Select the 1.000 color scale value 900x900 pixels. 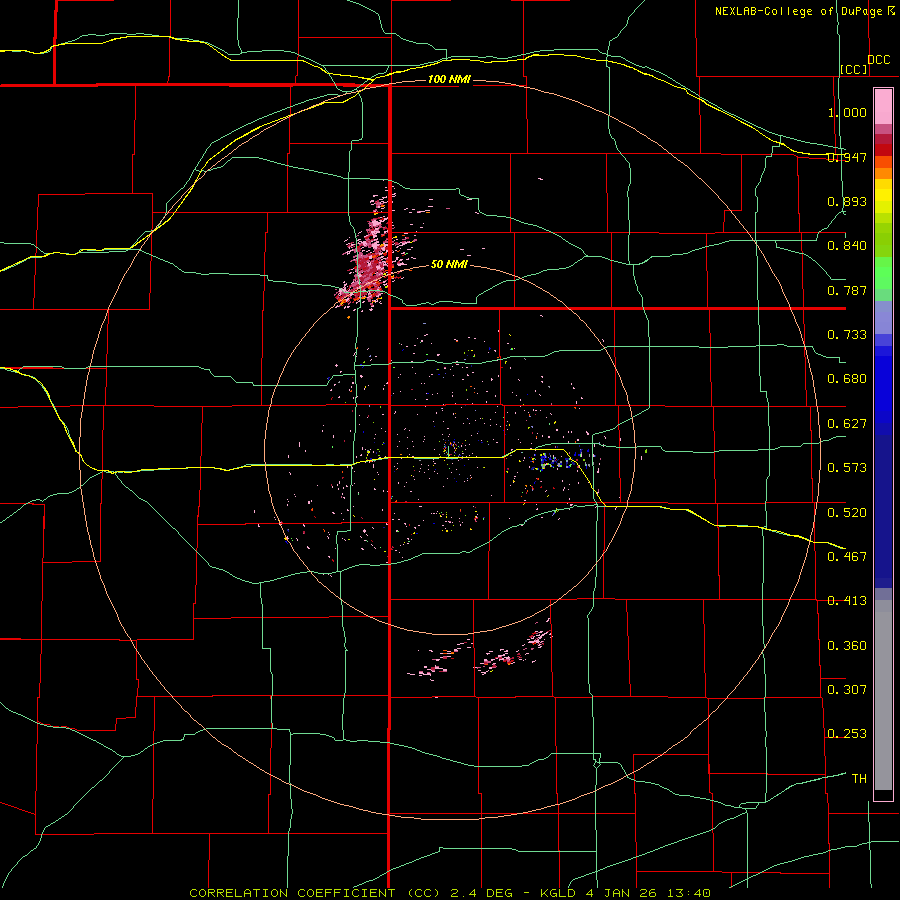pos(847,112)
